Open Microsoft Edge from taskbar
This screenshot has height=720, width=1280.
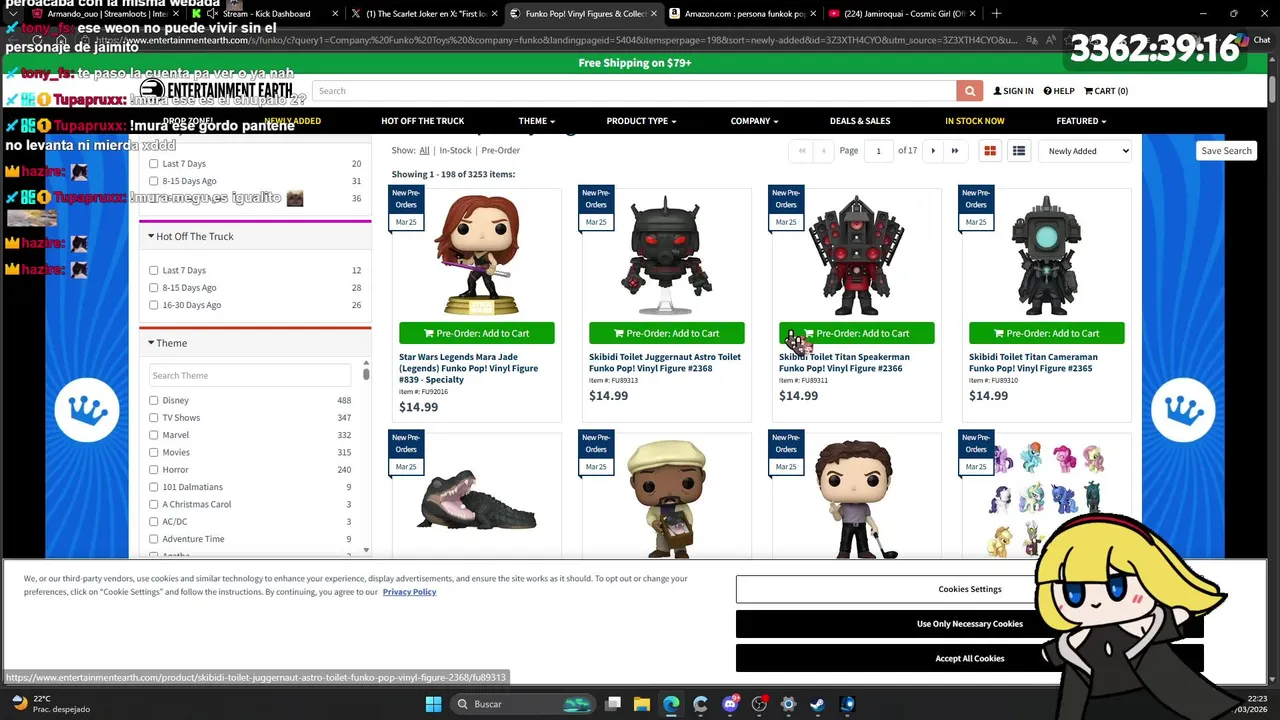(671, 704)
